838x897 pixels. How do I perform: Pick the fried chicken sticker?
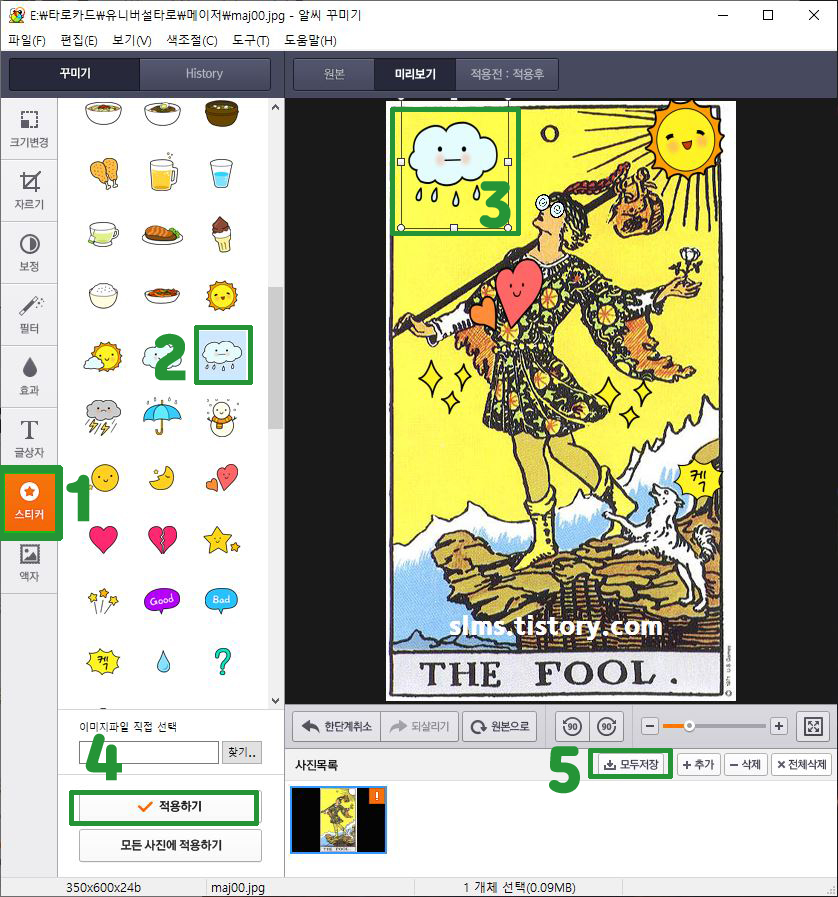click(x=104, y=173)
